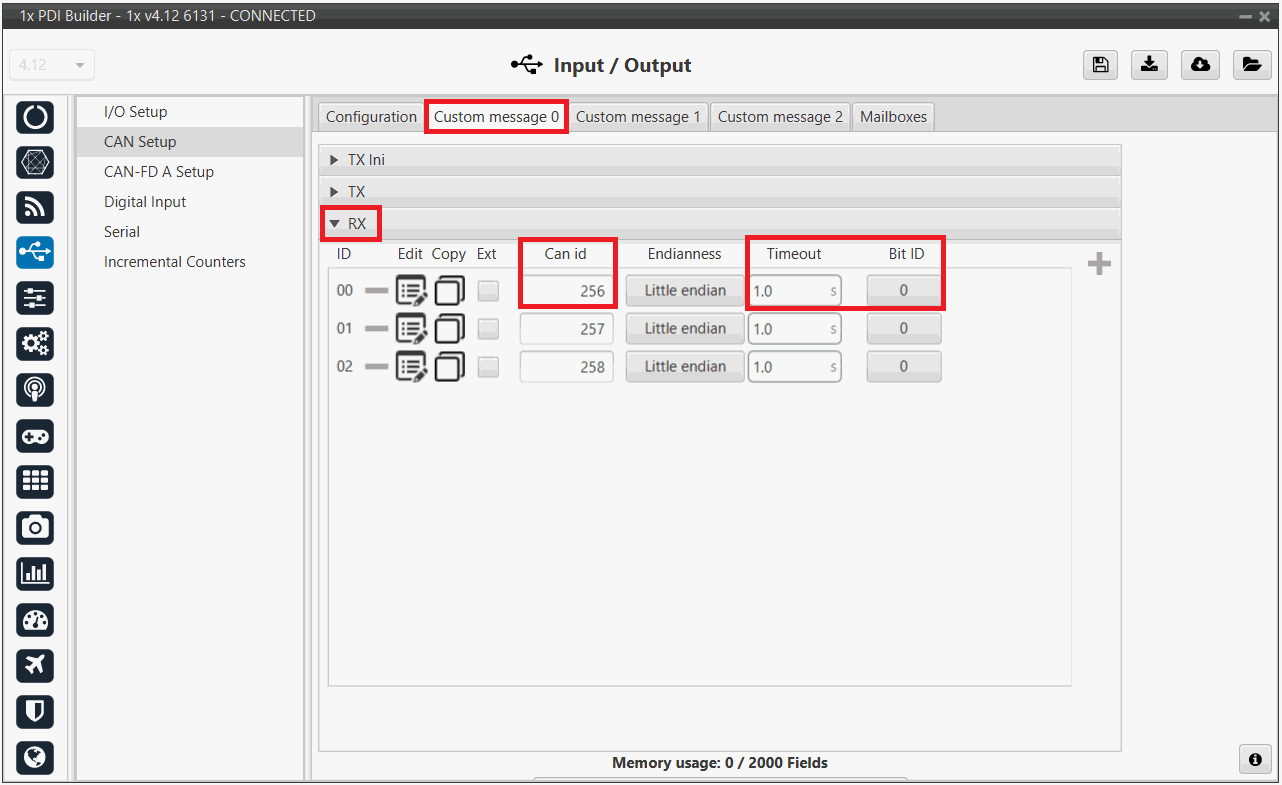Image resolution: width=1282 pixels, height=785 pixels.
Task: Open the camera section in sidebar
Action: [x=35, y=528]
